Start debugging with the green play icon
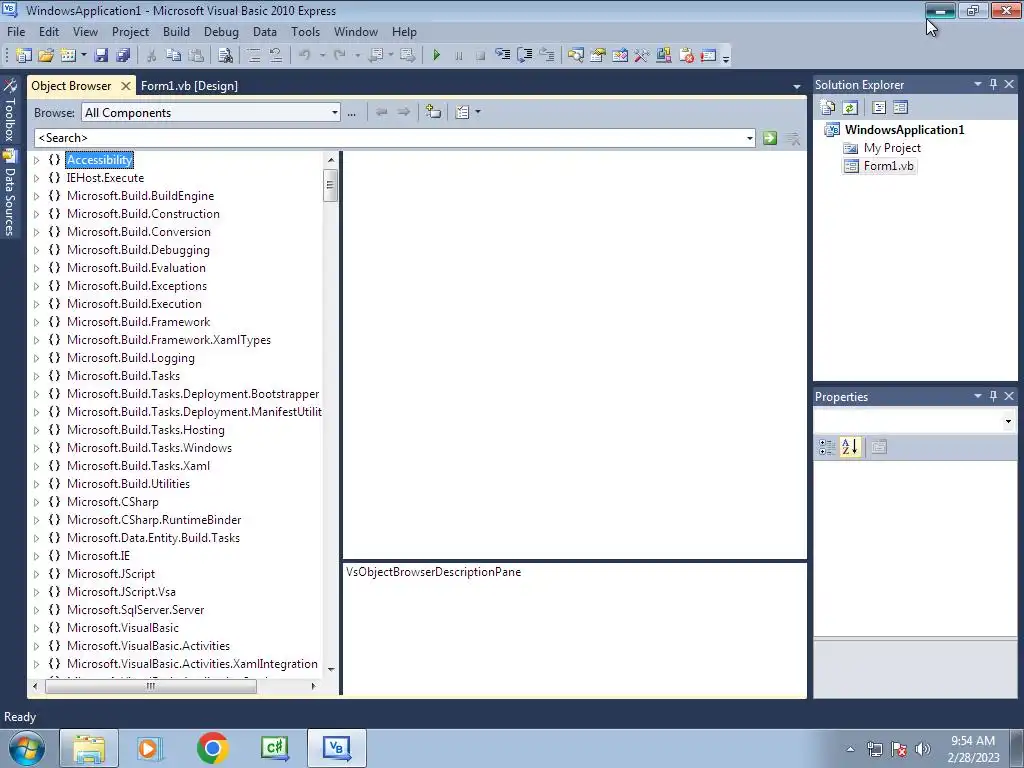Screen dimensions: 1024x768 437,56
